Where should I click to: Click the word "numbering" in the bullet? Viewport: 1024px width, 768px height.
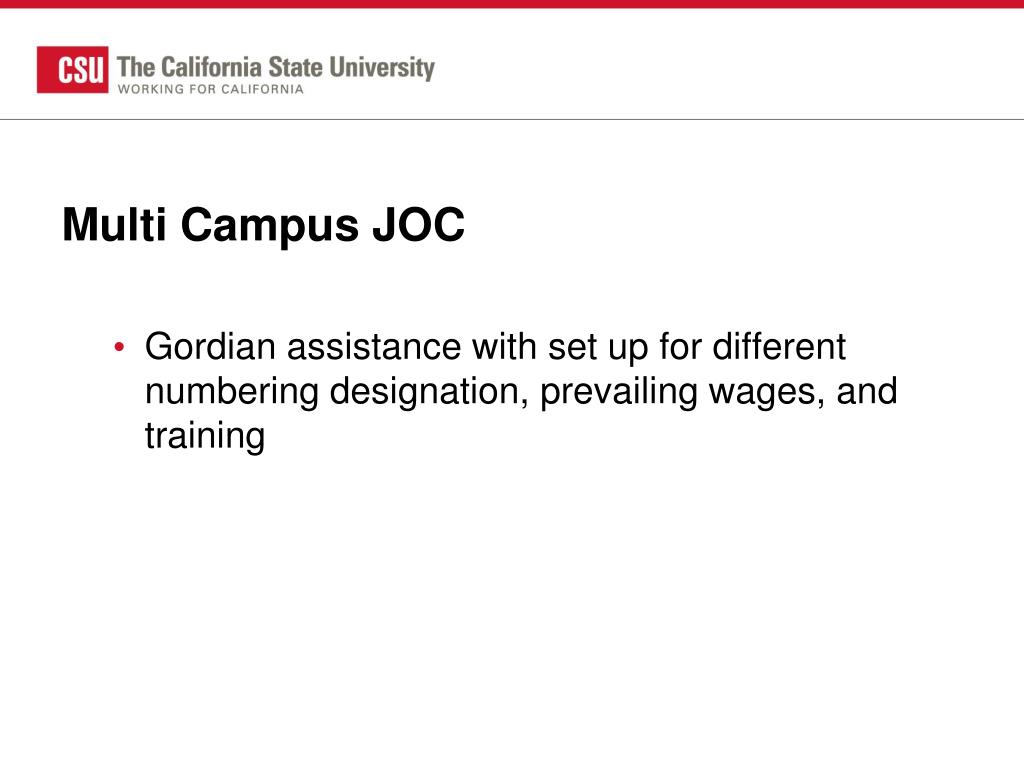pyautogui.click(x=231, y=392)
